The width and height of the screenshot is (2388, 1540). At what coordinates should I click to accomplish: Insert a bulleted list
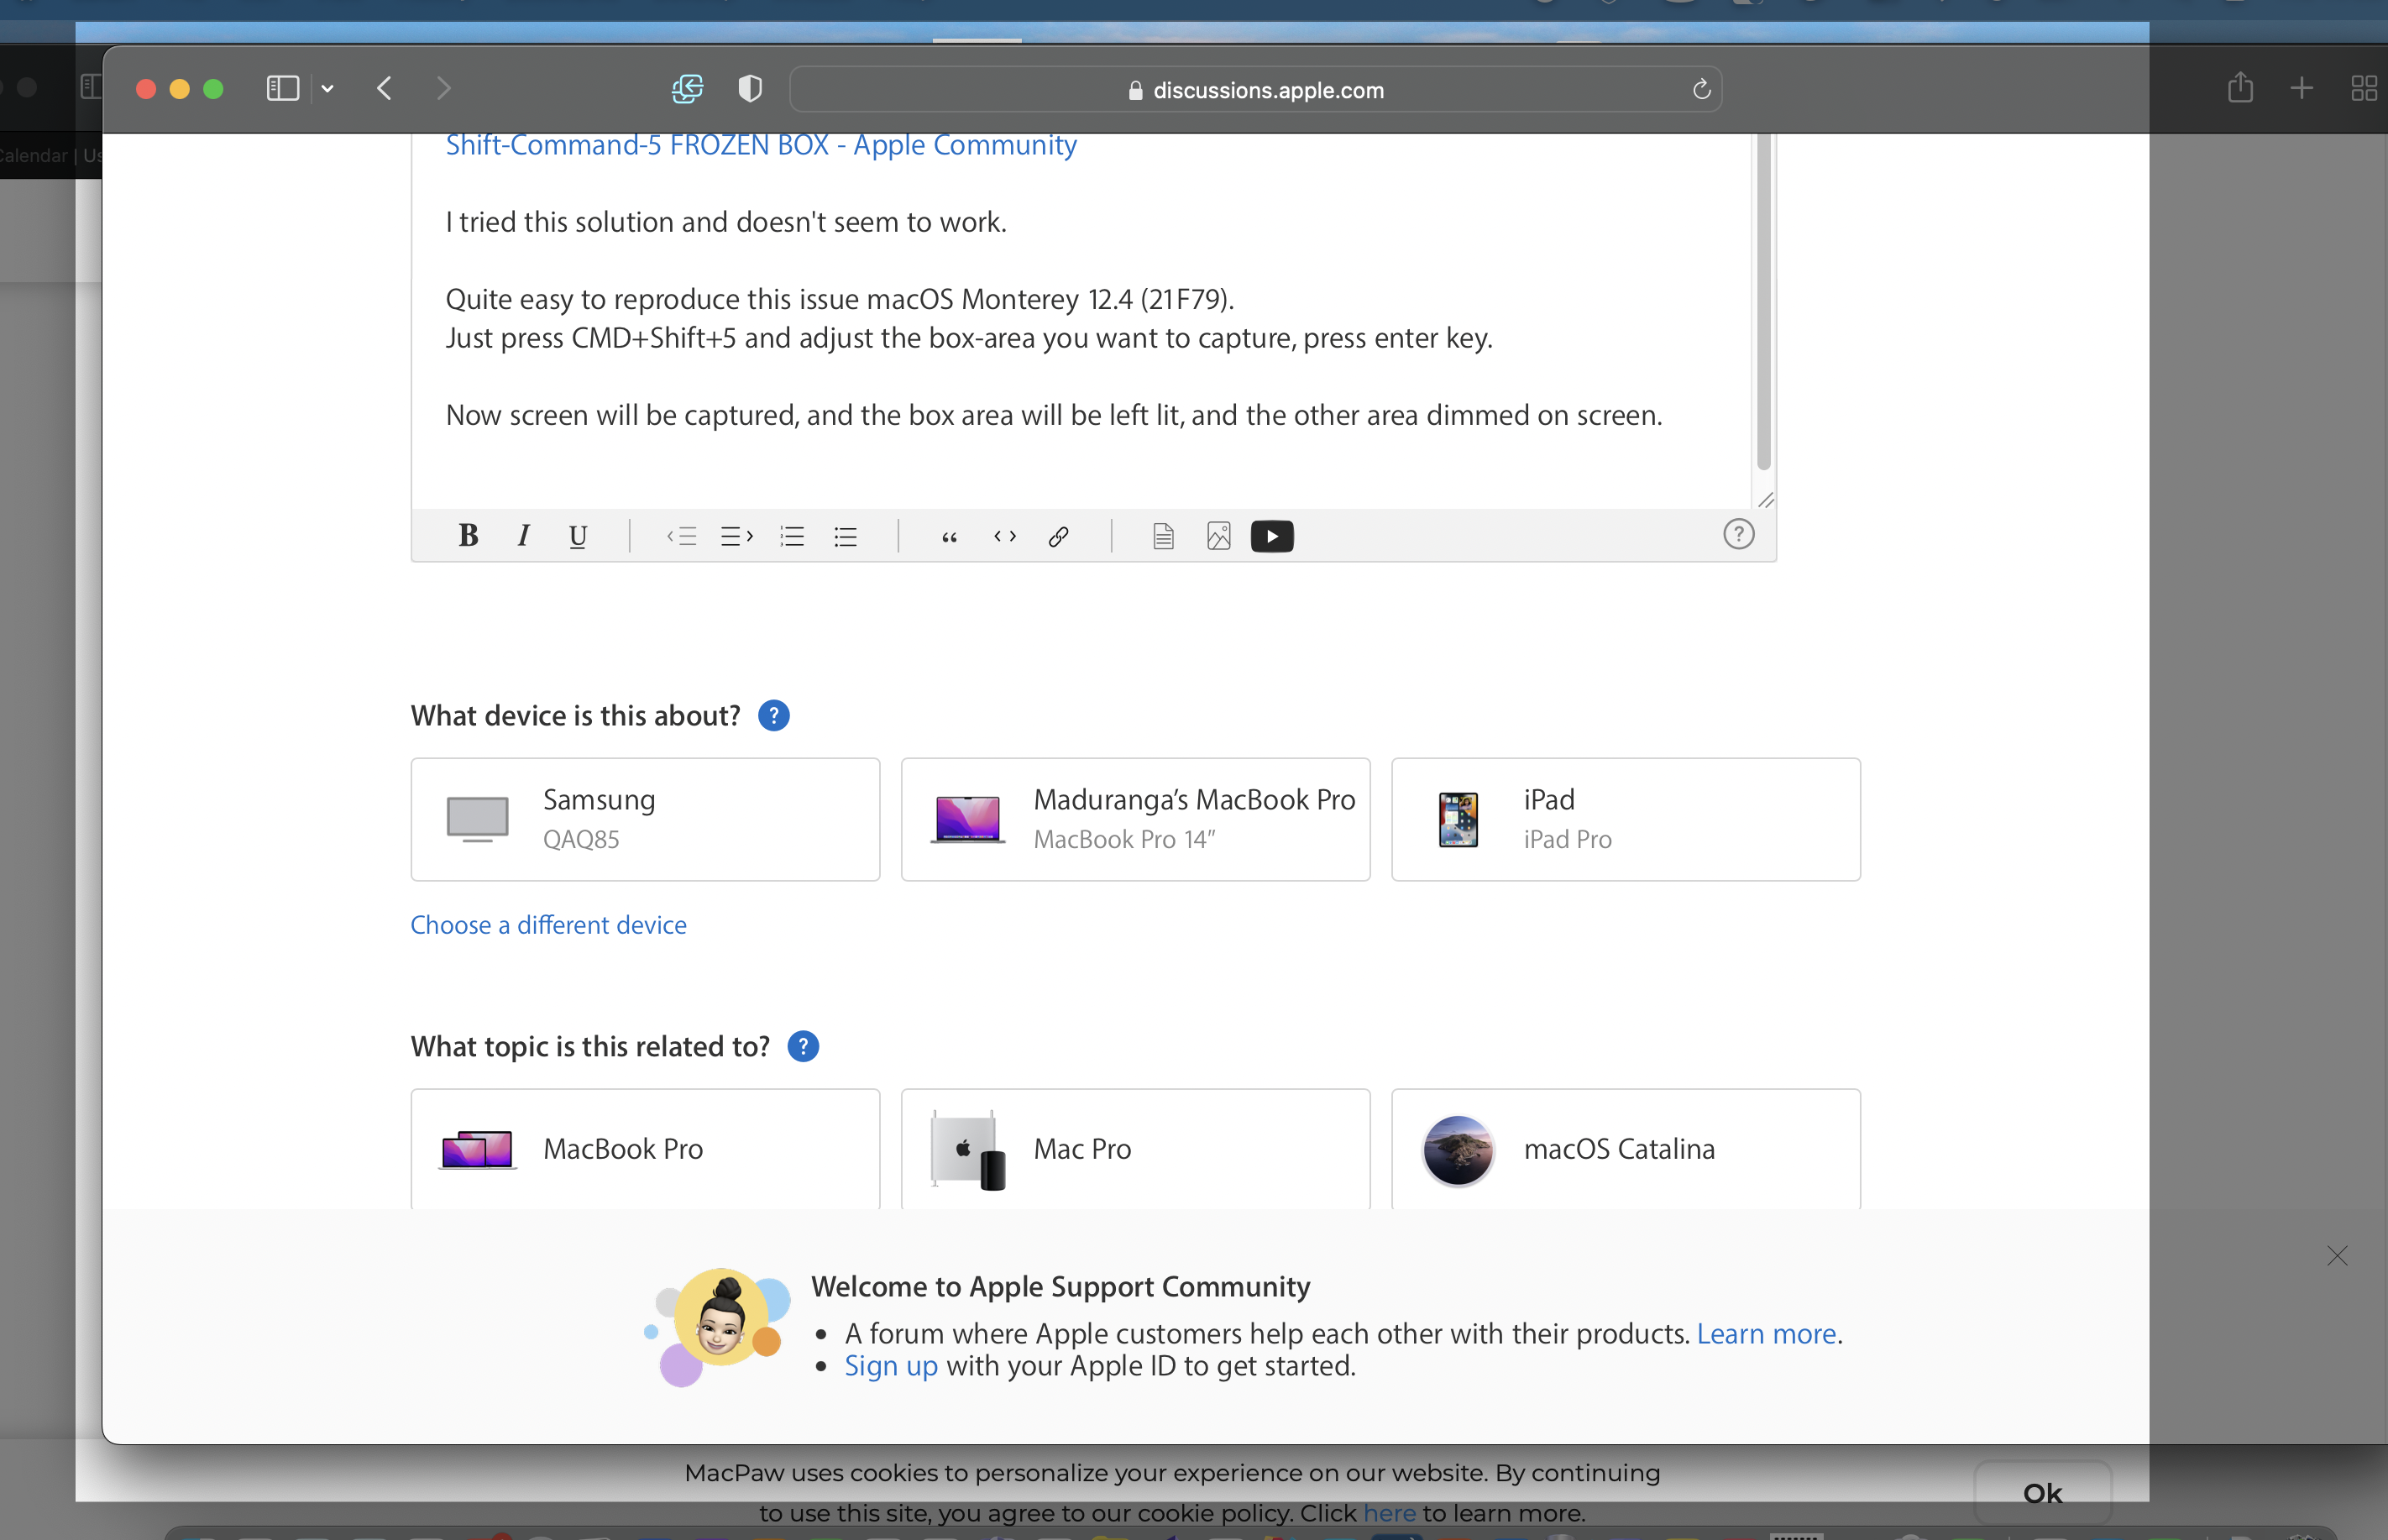[846, 537]
